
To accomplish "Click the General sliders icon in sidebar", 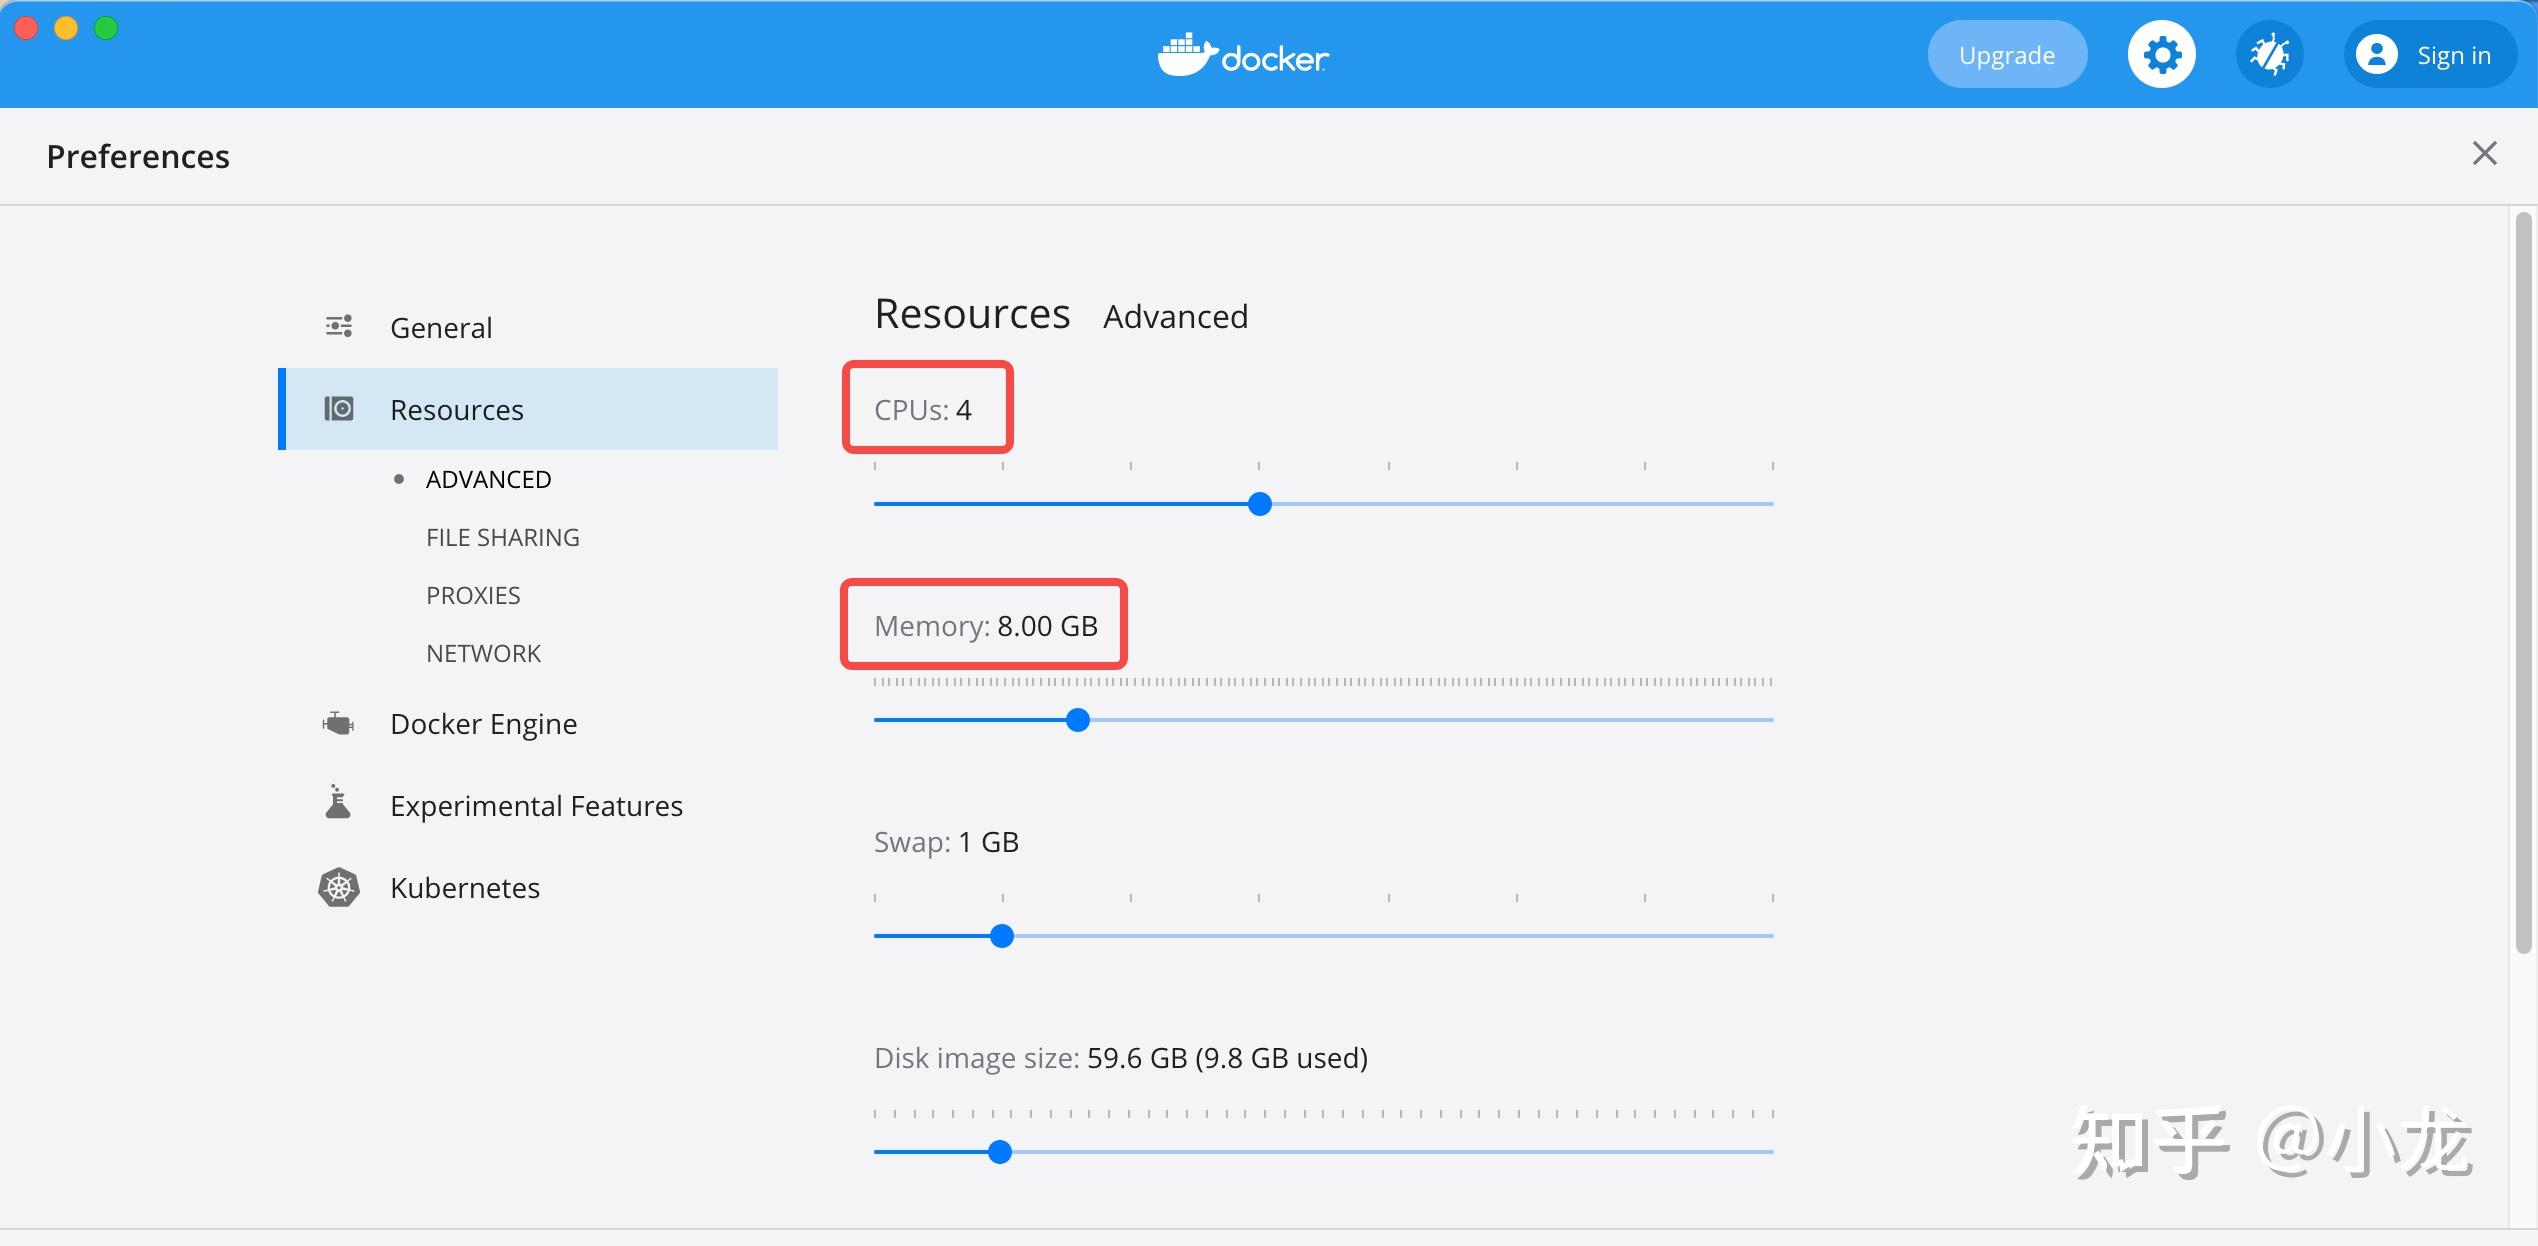I will coord(339,326).
